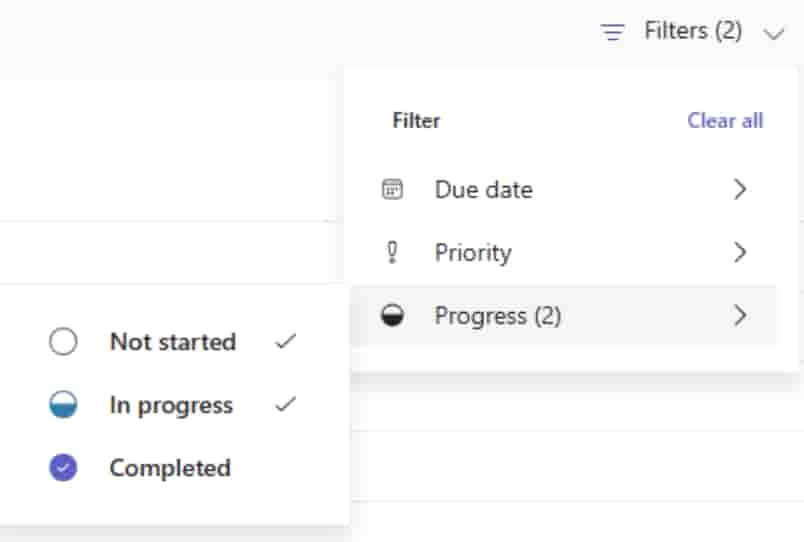Click the Filter panel heading

[x=416, y=121]
